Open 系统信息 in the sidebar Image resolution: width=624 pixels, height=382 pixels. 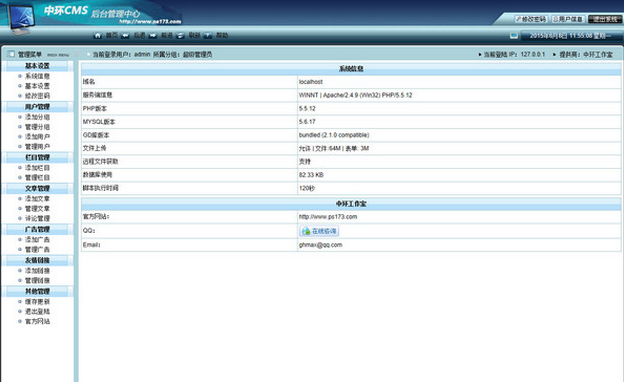point(37,76)
